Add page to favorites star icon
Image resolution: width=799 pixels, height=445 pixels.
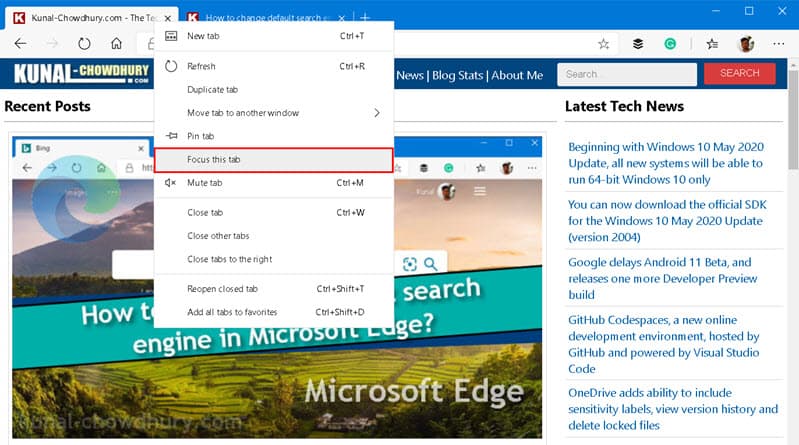[x=604, y=44]
